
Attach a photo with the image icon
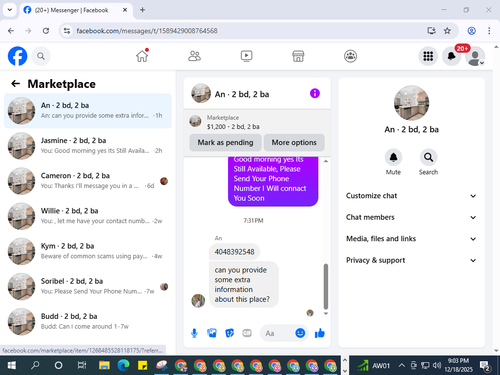[212, 333]
